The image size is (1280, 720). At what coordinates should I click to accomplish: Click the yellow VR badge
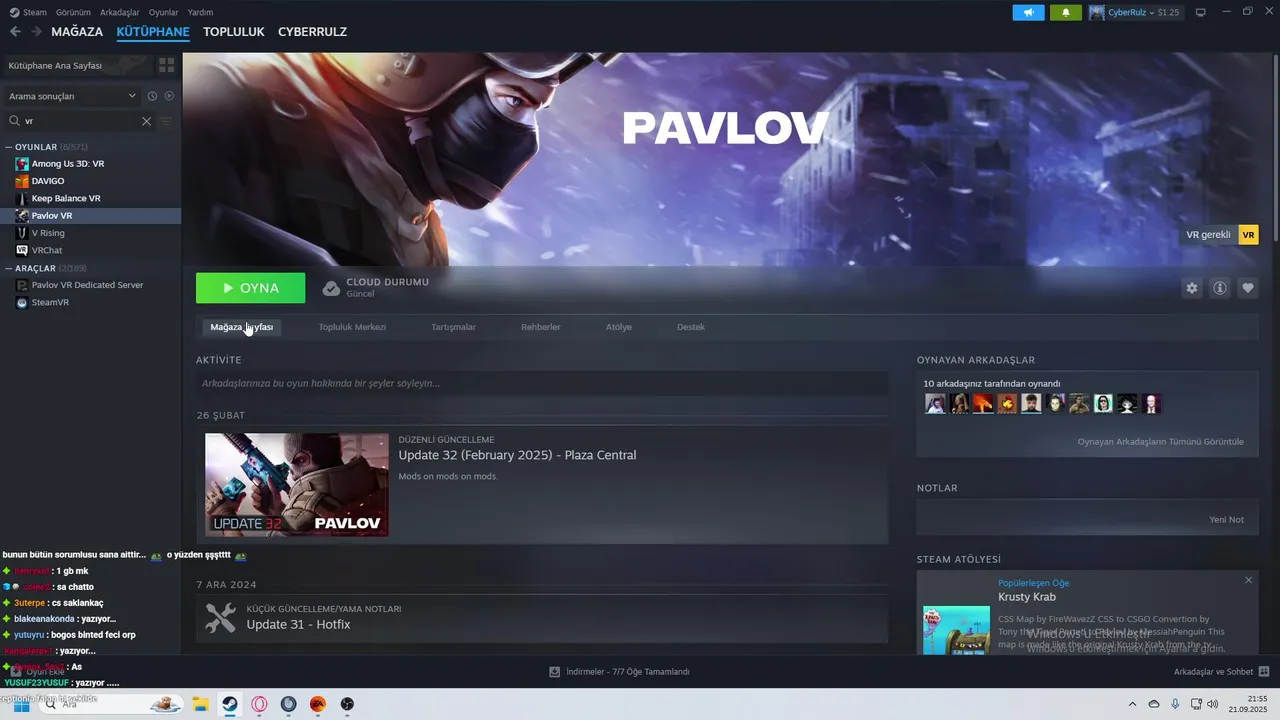point(1248,235)
